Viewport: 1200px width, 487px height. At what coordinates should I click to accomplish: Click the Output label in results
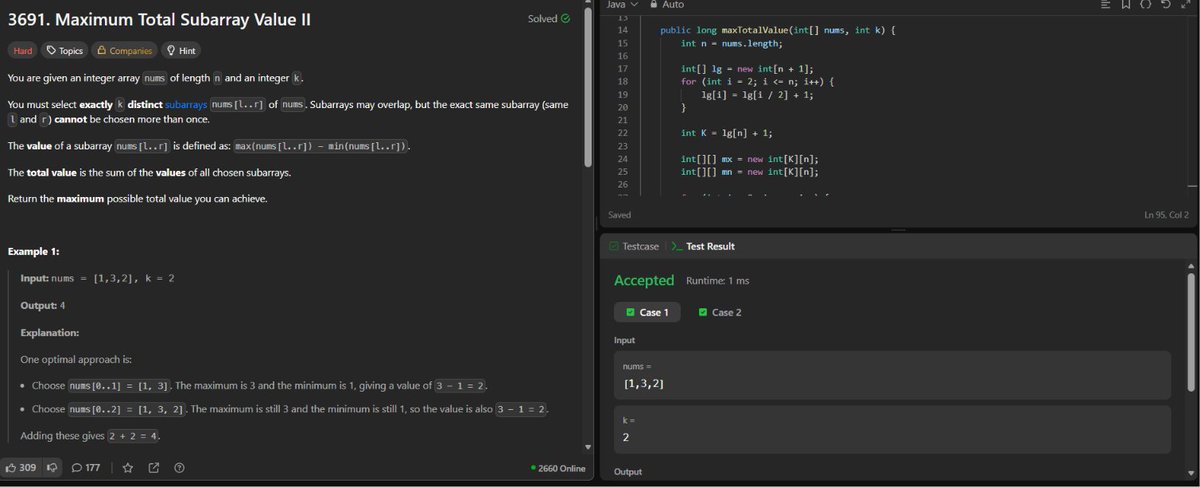[x=628, y=472]
